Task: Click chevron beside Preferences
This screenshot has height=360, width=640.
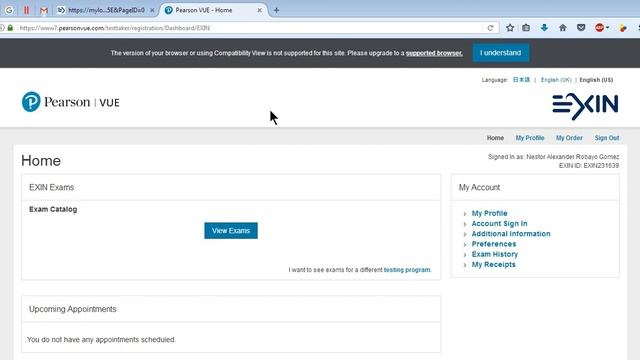Action: point(465,244)
